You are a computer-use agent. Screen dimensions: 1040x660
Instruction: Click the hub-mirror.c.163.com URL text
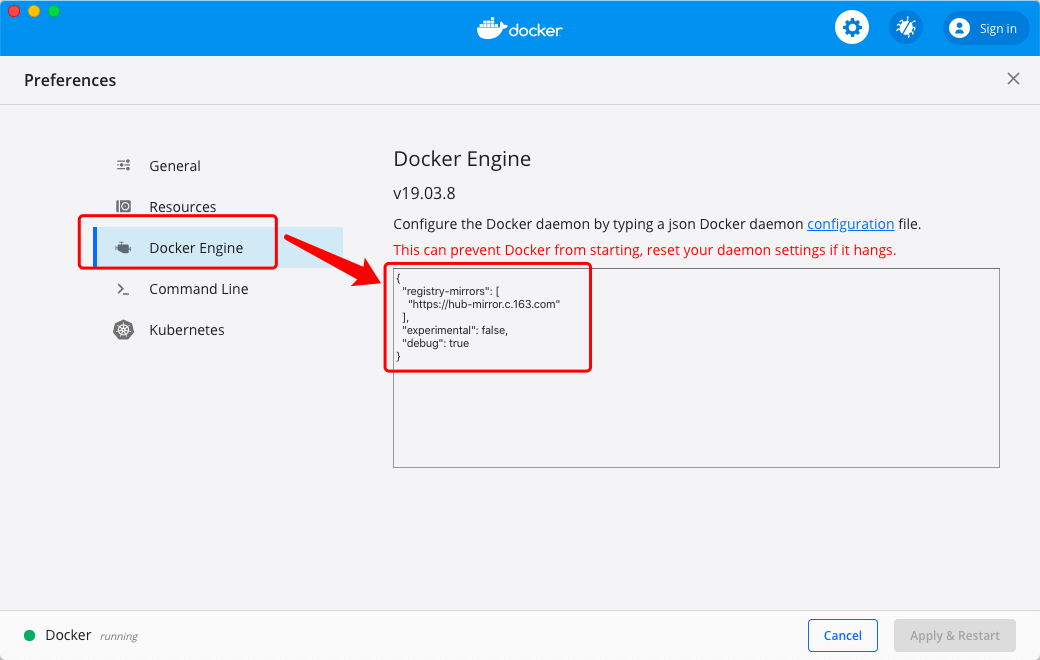[x=484, y=304]
